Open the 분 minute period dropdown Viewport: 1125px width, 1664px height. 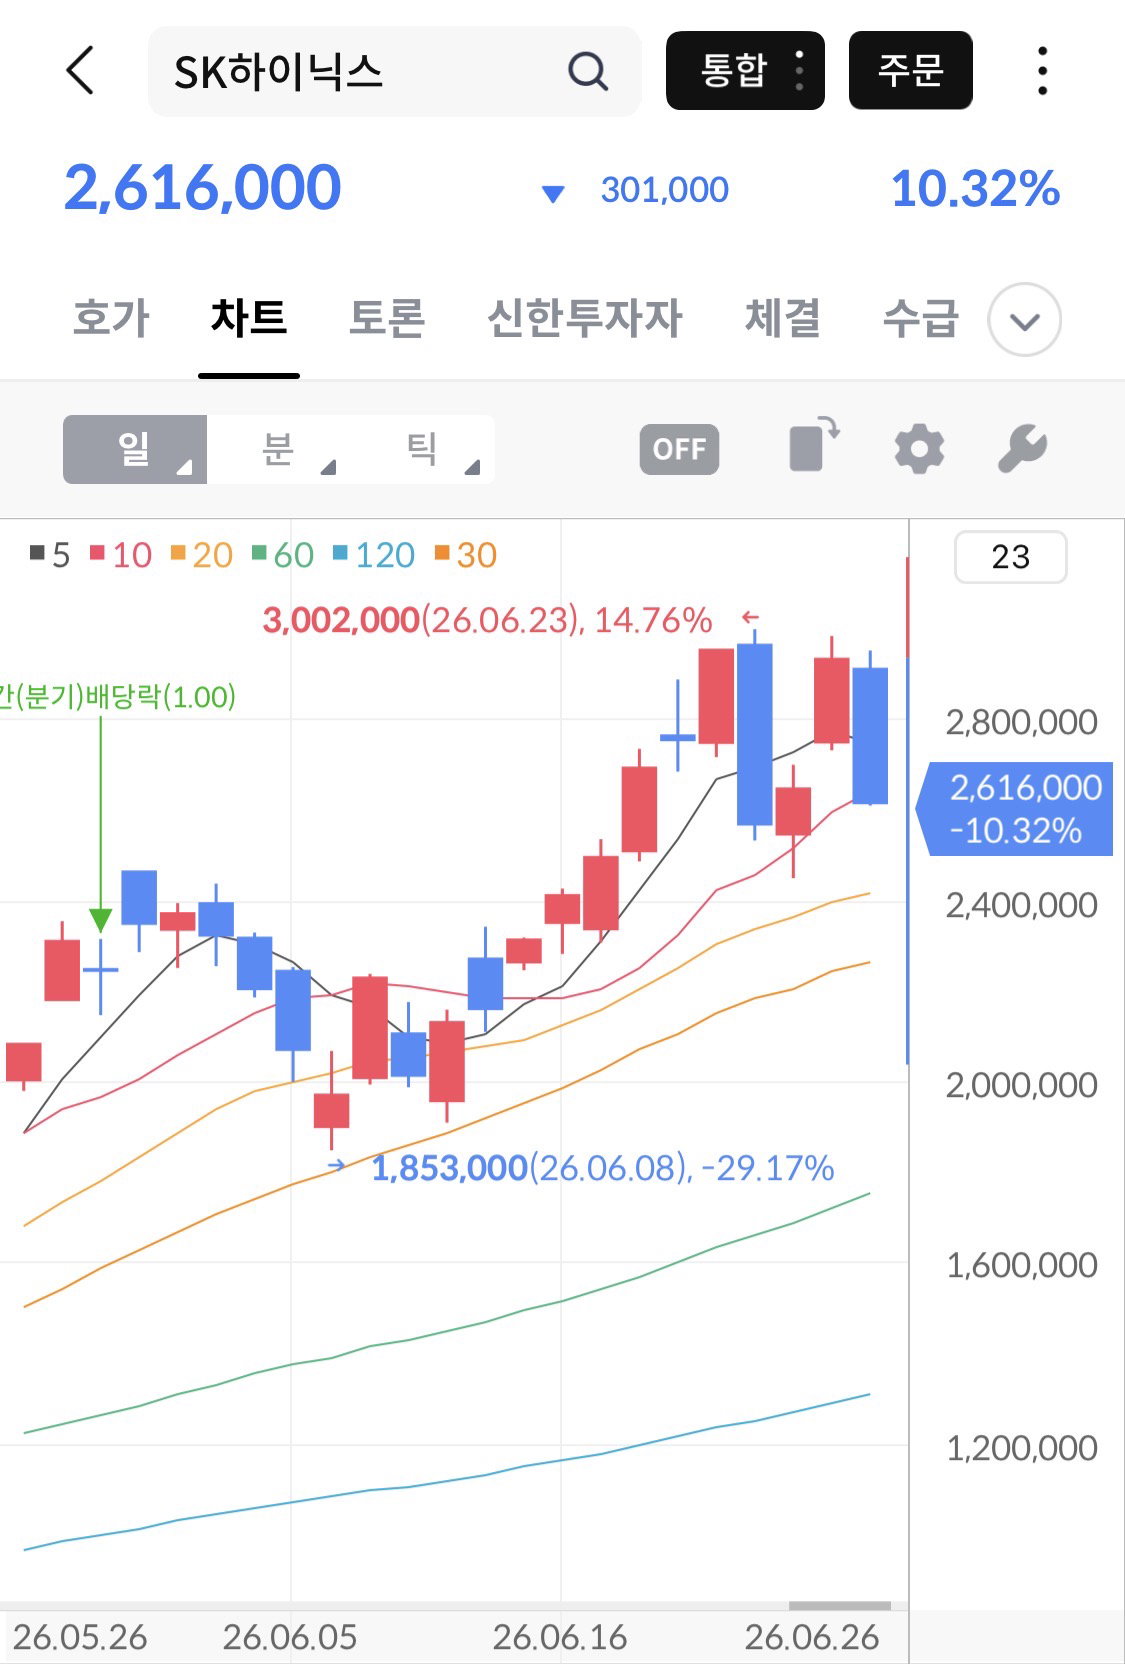pos(279,450)
